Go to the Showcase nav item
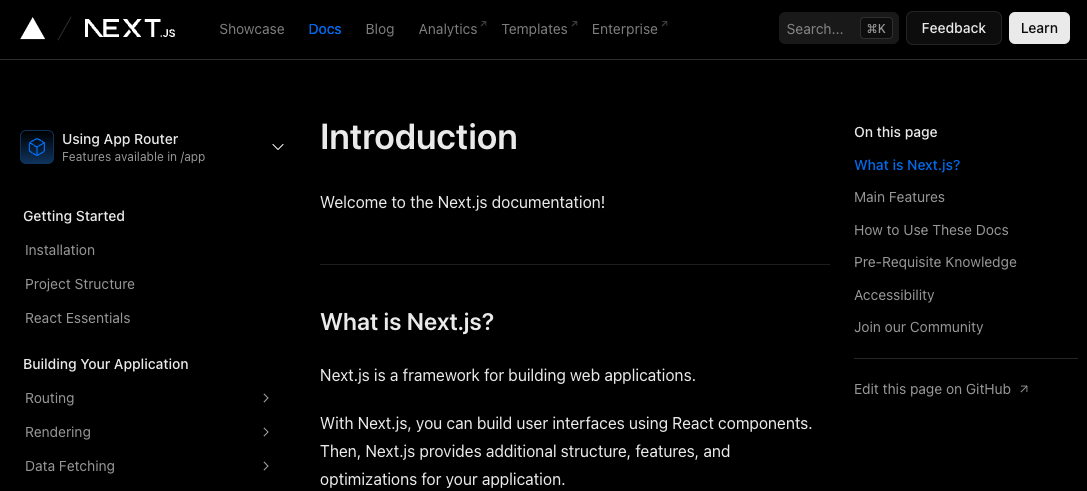 252,29
